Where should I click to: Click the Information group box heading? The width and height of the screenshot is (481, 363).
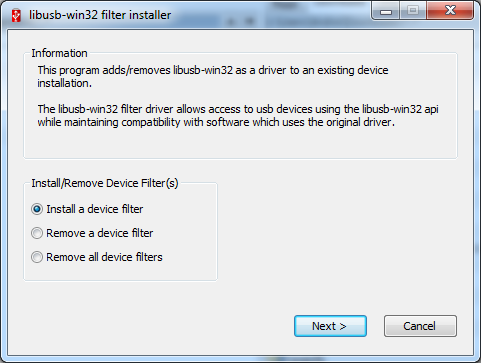tap(59, 53)
